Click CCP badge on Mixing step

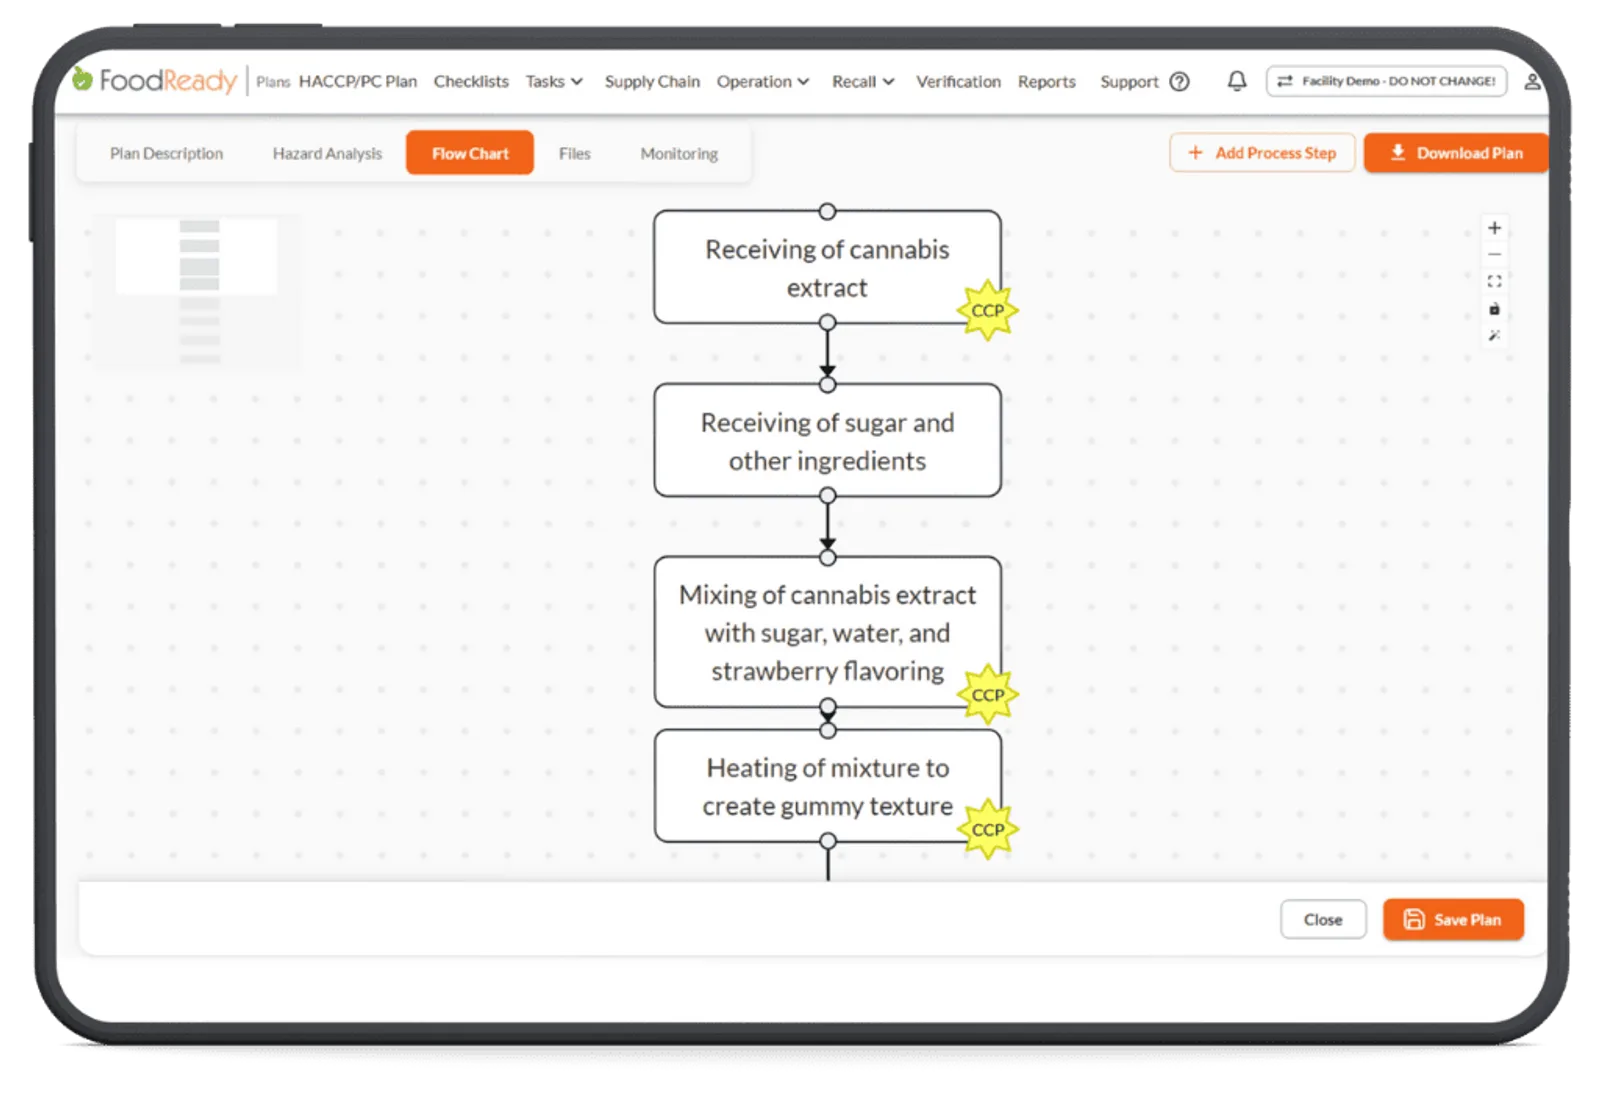click(x=987, y=694)
